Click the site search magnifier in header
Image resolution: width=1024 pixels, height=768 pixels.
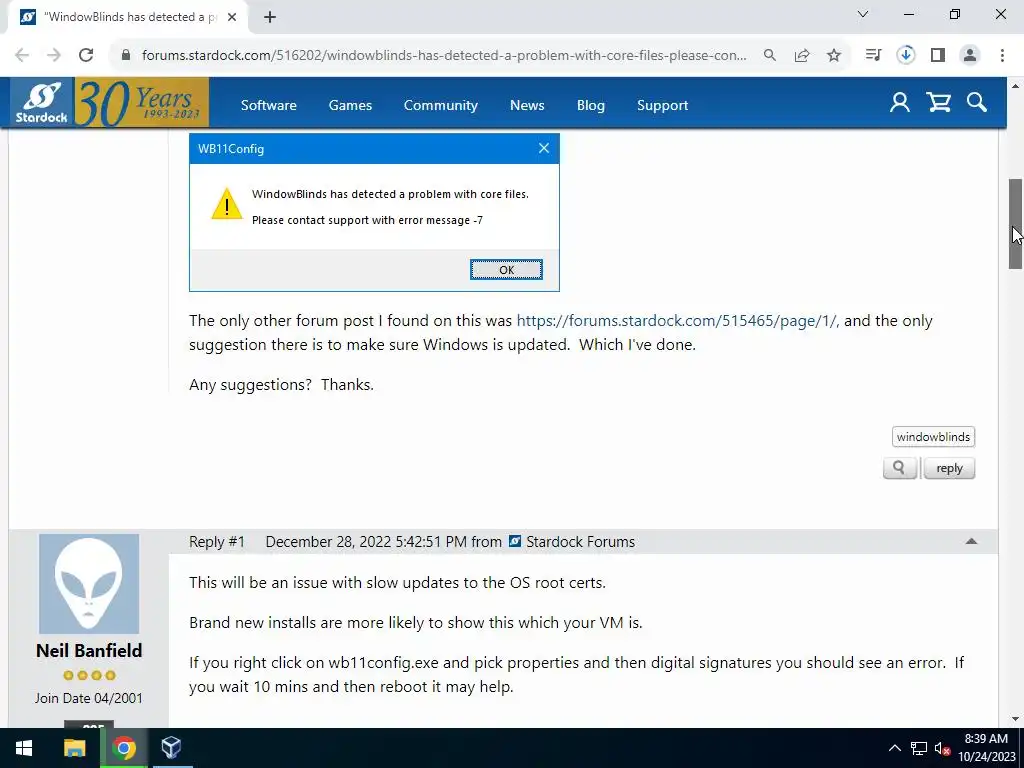click(976, 103)
